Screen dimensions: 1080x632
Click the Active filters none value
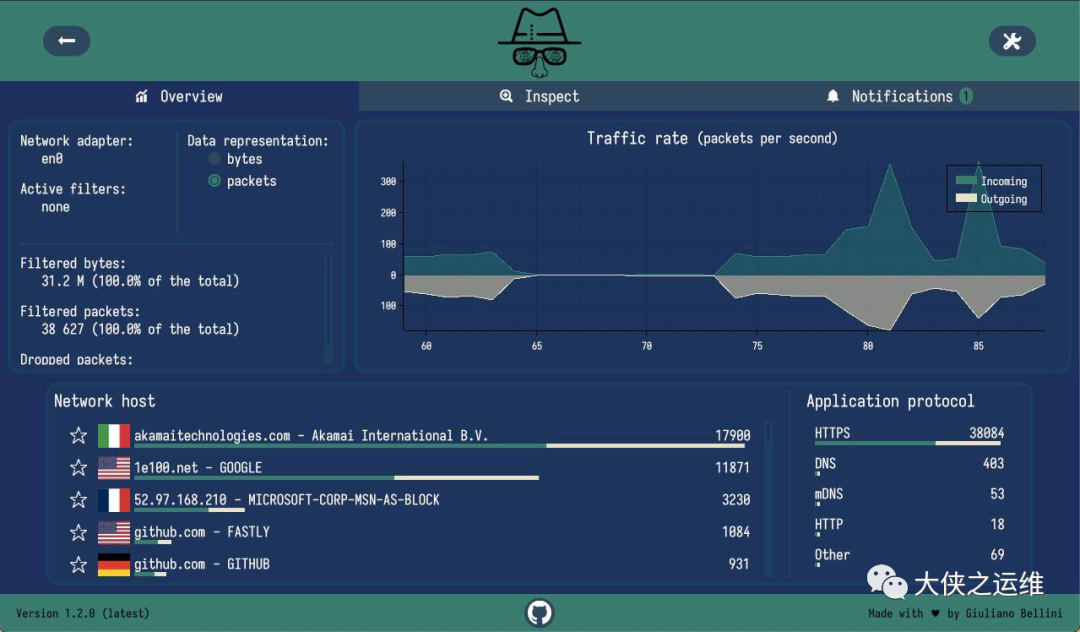(x=55, y=207)
